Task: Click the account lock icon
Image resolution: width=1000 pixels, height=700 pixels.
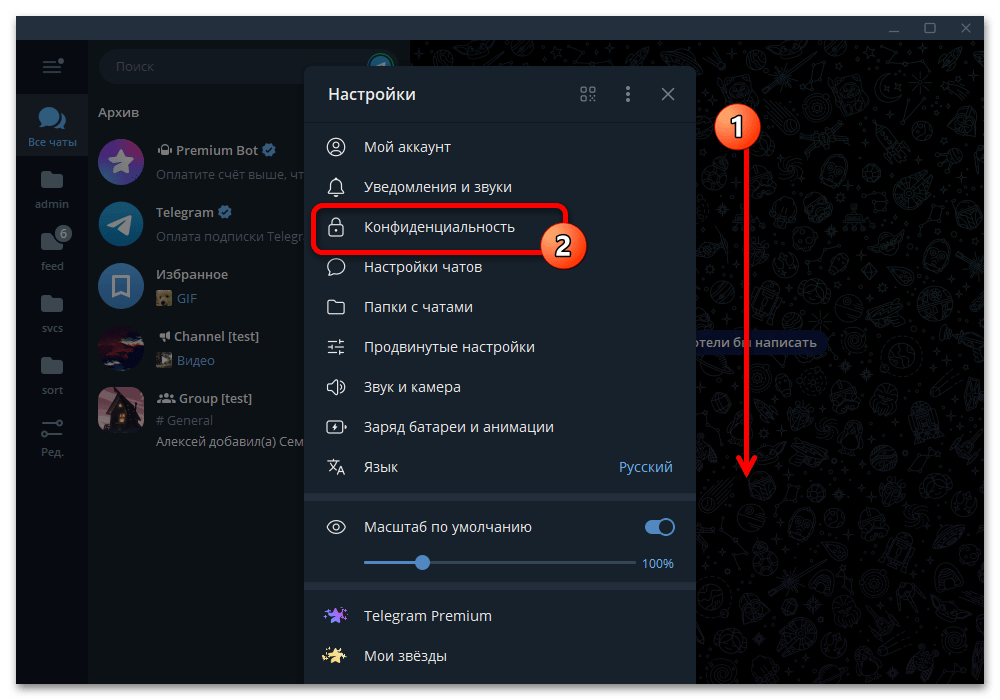Action: [336, 228]
